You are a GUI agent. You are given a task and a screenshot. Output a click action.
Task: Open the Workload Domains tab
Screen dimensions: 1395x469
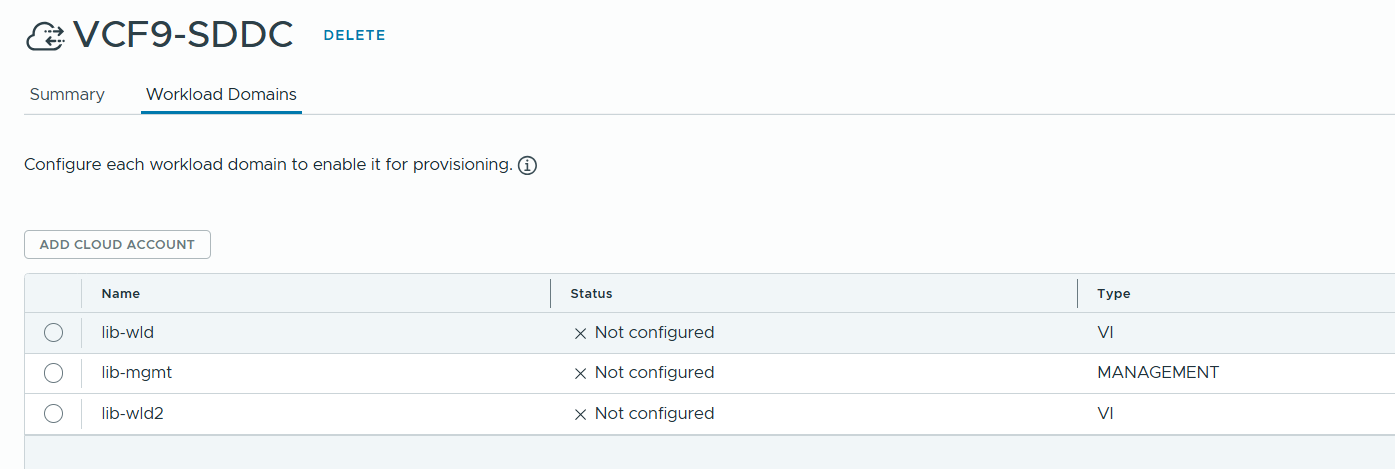(221, 94)
